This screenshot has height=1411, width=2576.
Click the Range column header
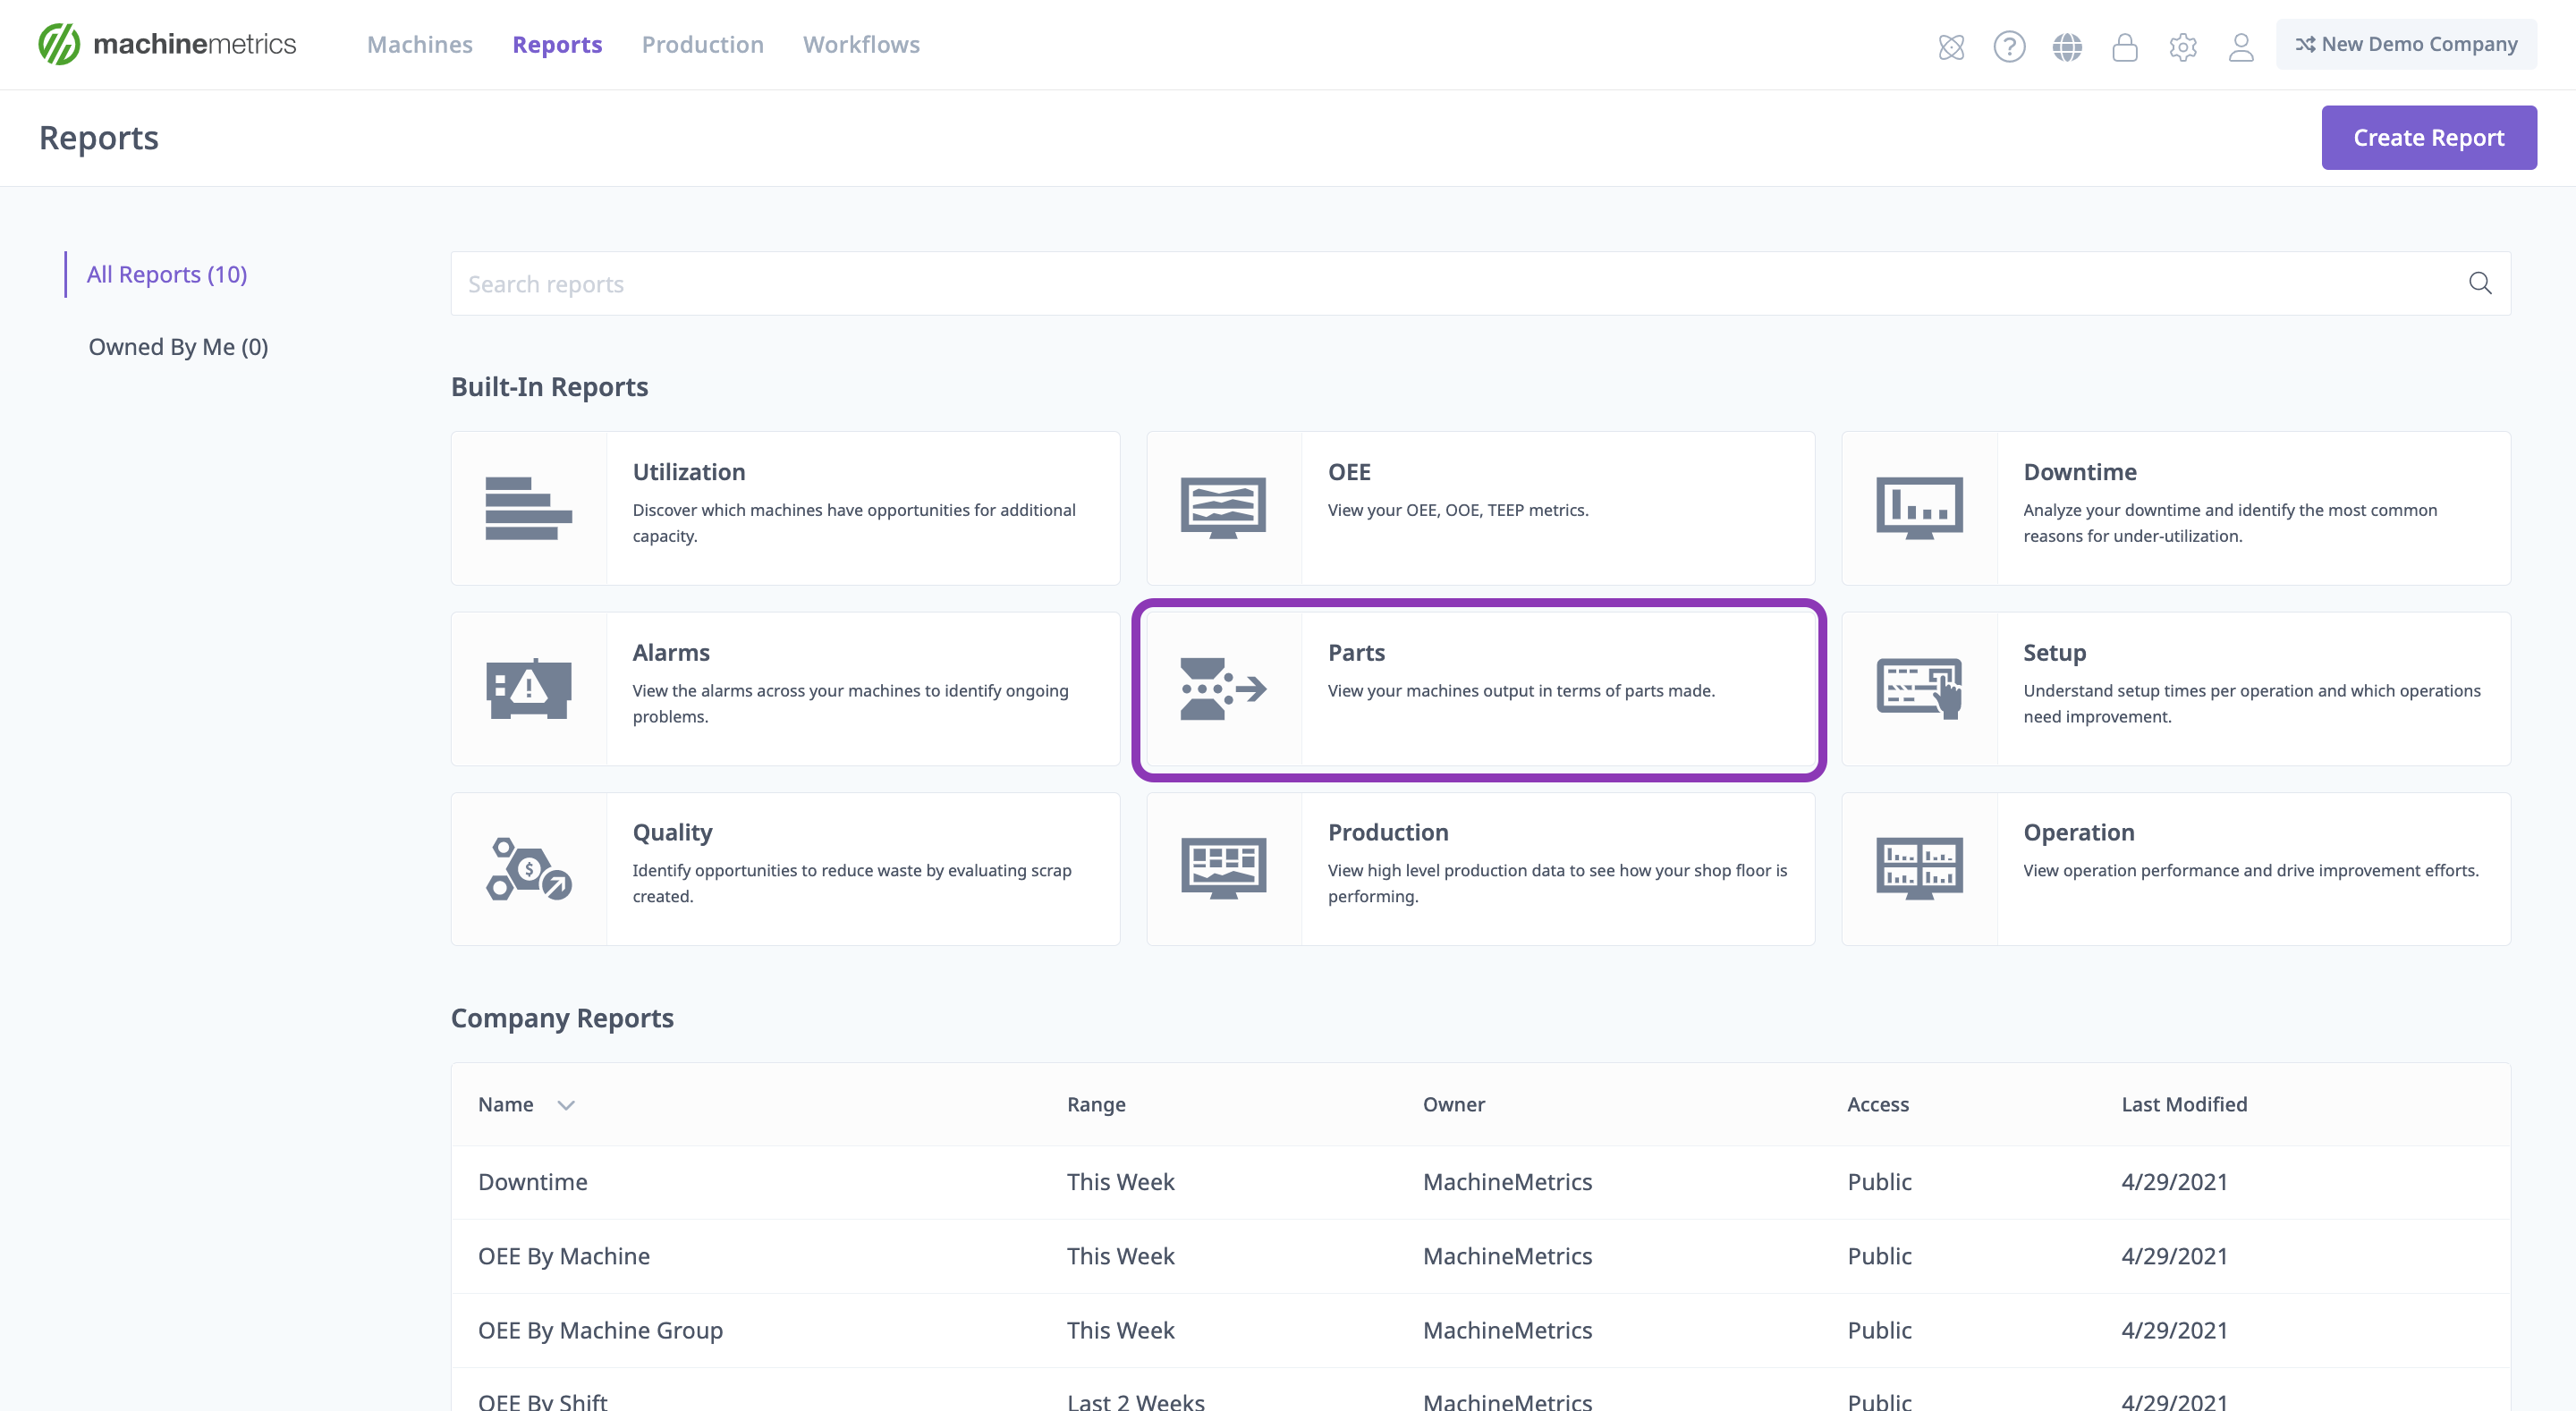point(1096,1104)
